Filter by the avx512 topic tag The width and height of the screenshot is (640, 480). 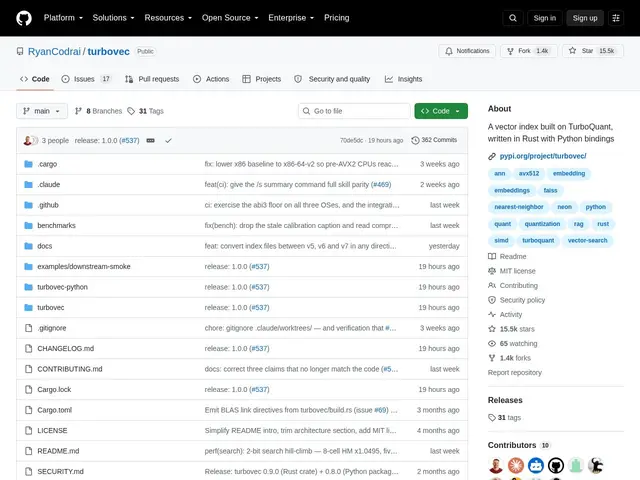pyautogui.click(x=529, y=173)
